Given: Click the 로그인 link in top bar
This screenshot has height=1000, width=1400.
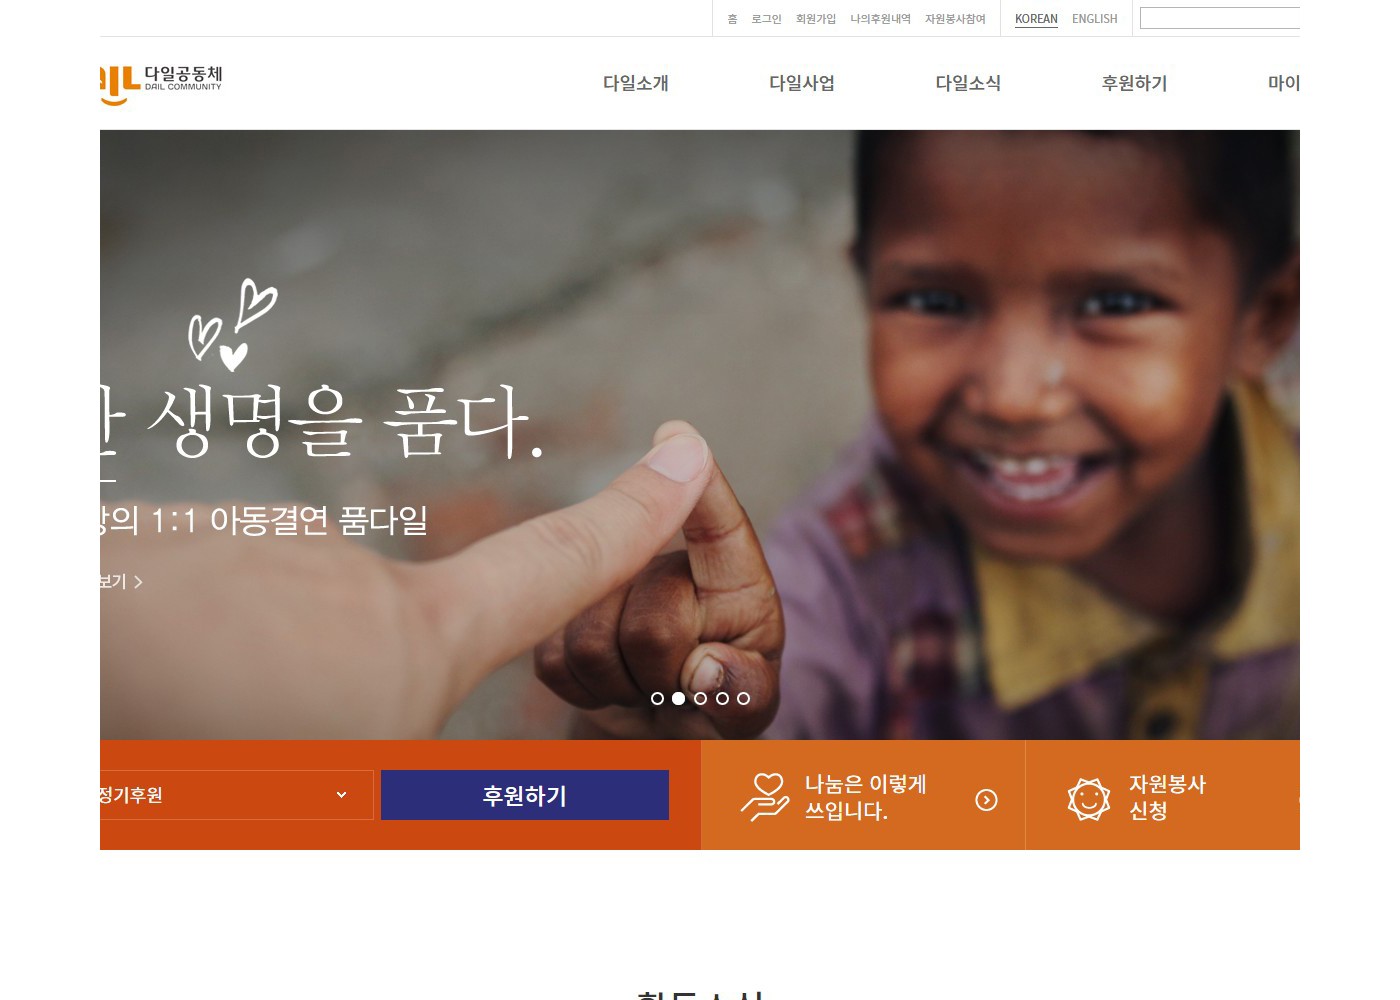Looking at the screenshot, I should click(766, 19).
